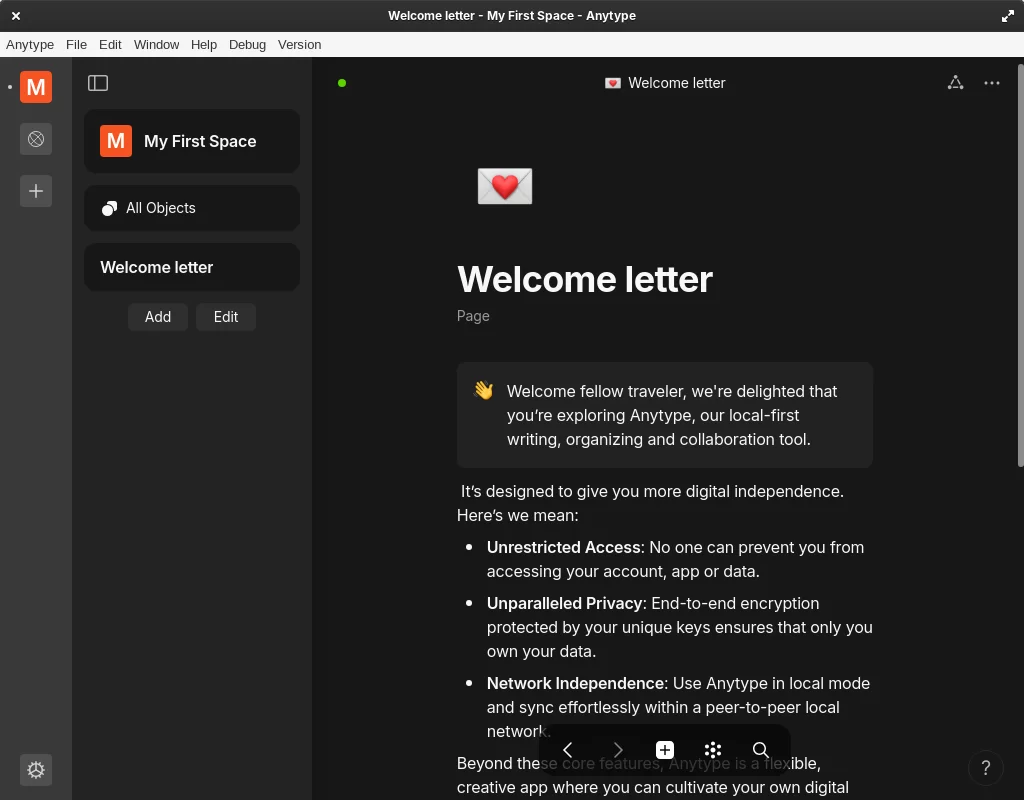Screen dimensions: 1024x800
Task: Open the Window menu
Action: pyautogui.click(x=157, y=44)
